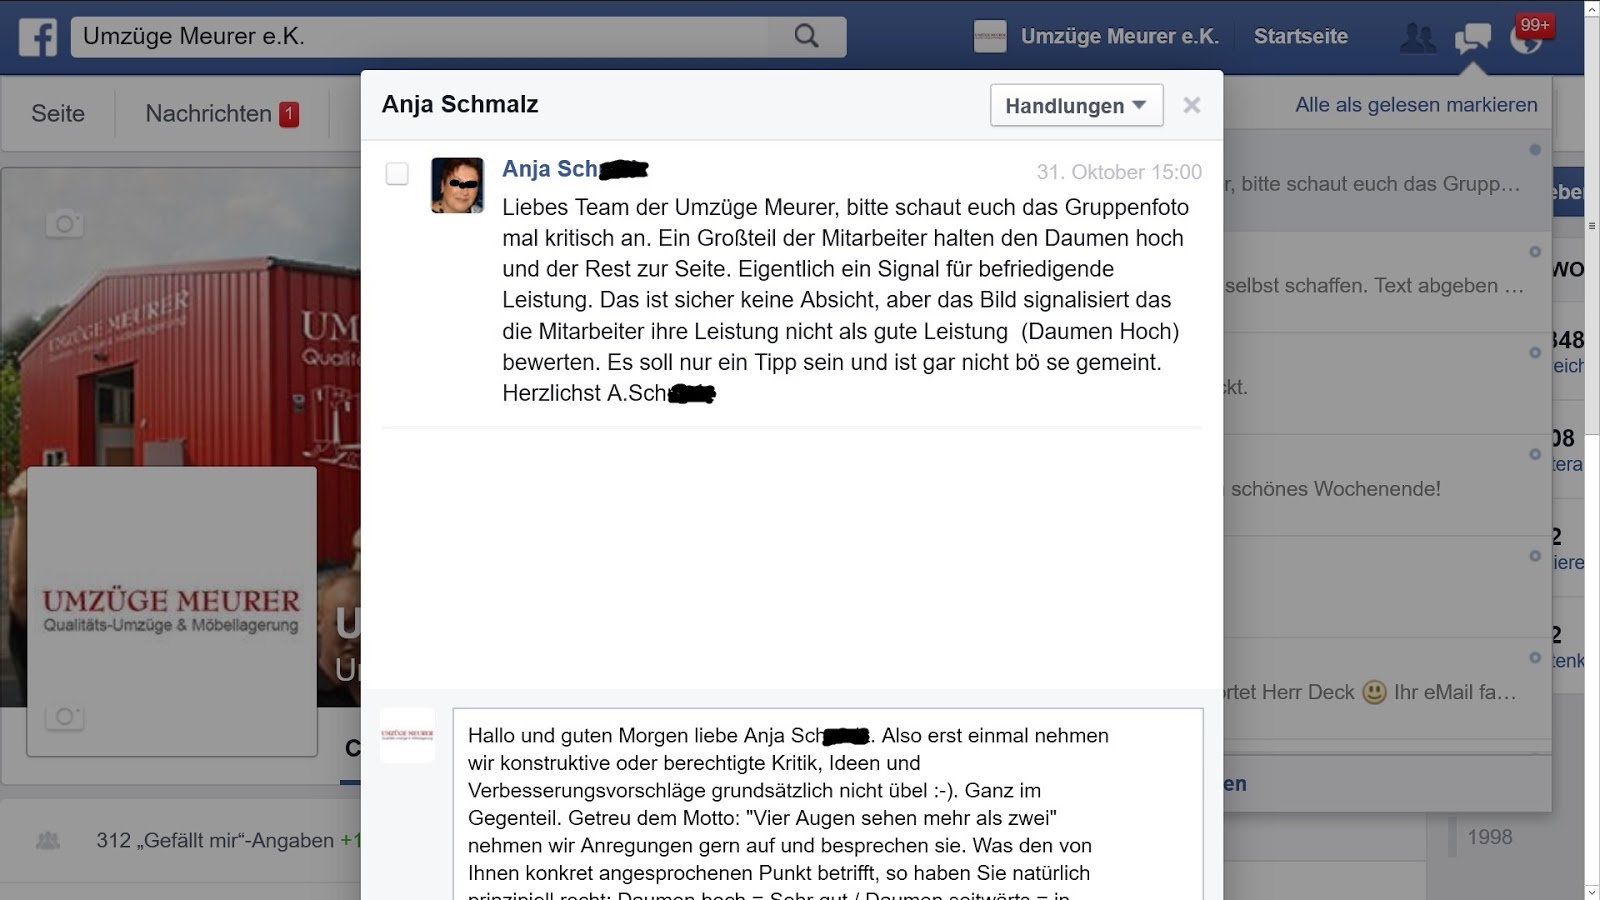The image size is (1600, 900).
Task: Click inside the reply text box
Action: (828, 805)
